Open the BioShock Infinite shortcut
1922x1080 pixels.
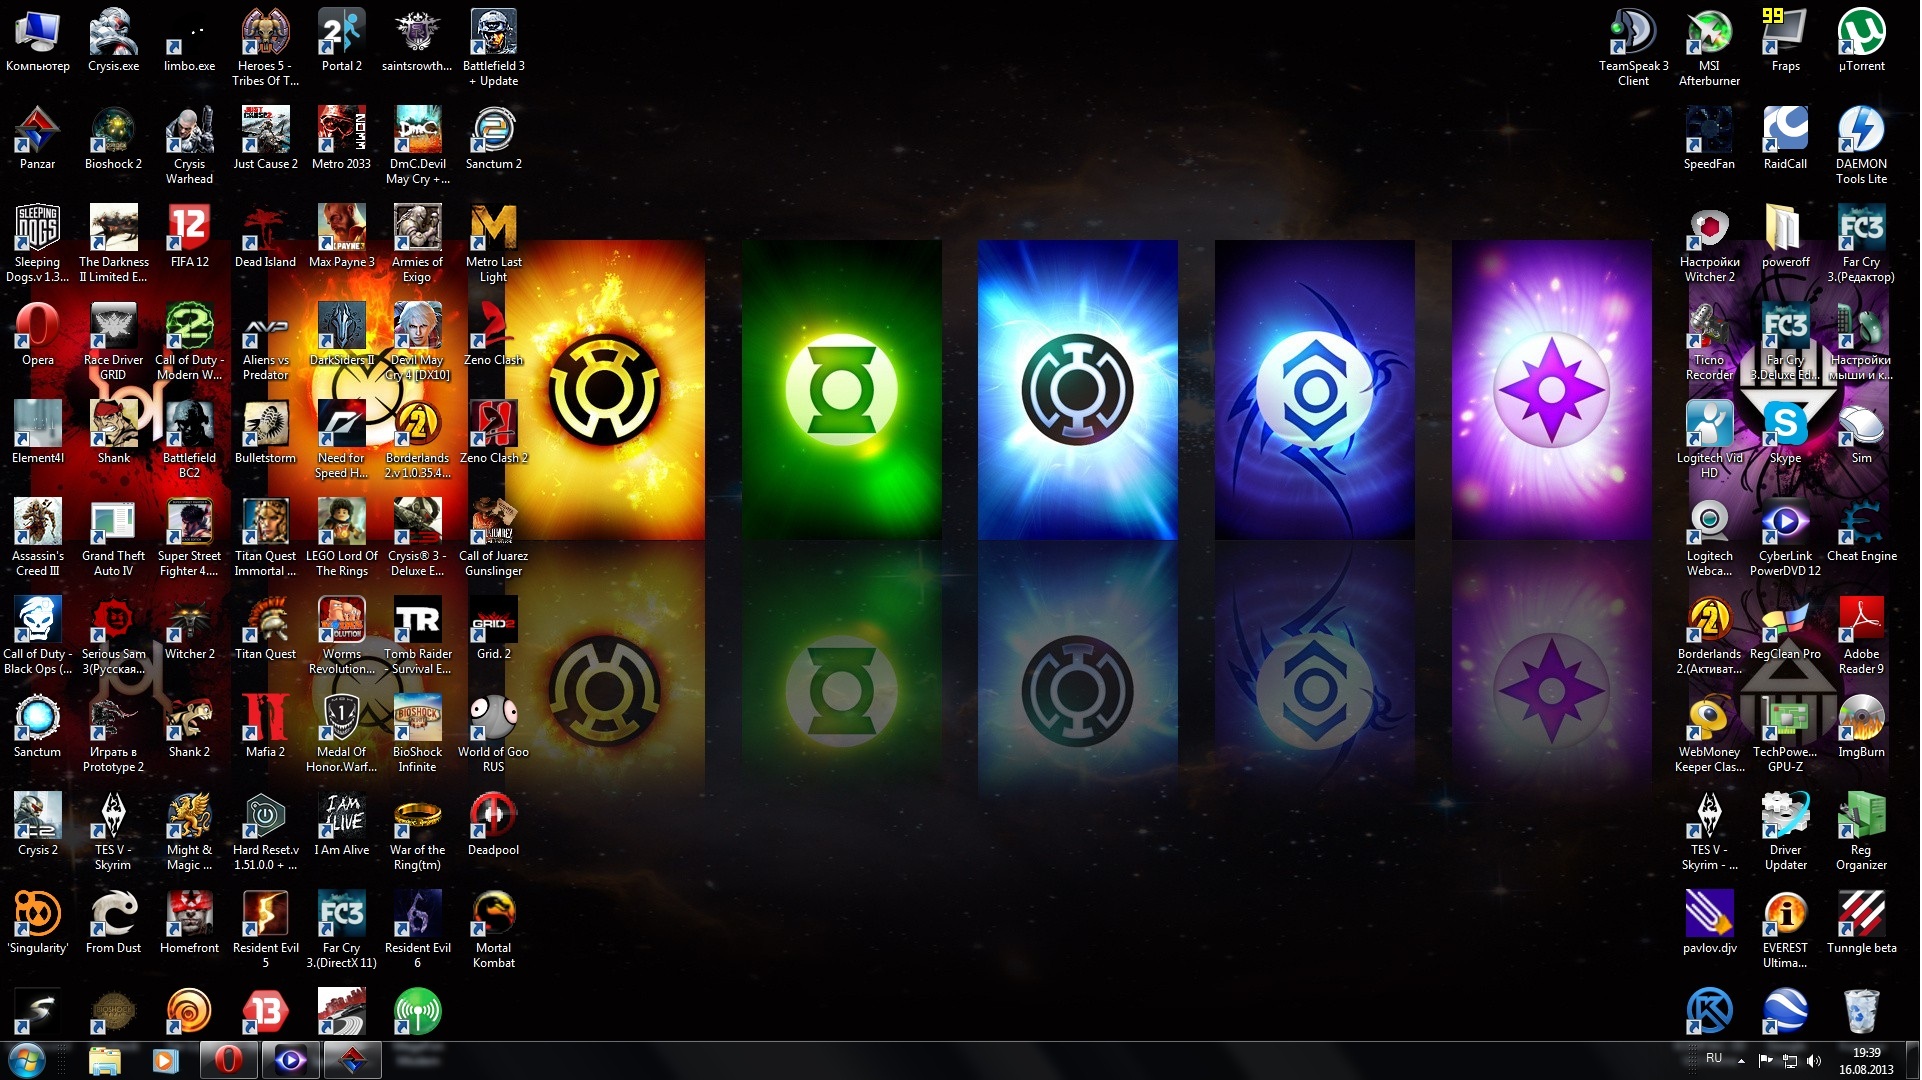417,734
